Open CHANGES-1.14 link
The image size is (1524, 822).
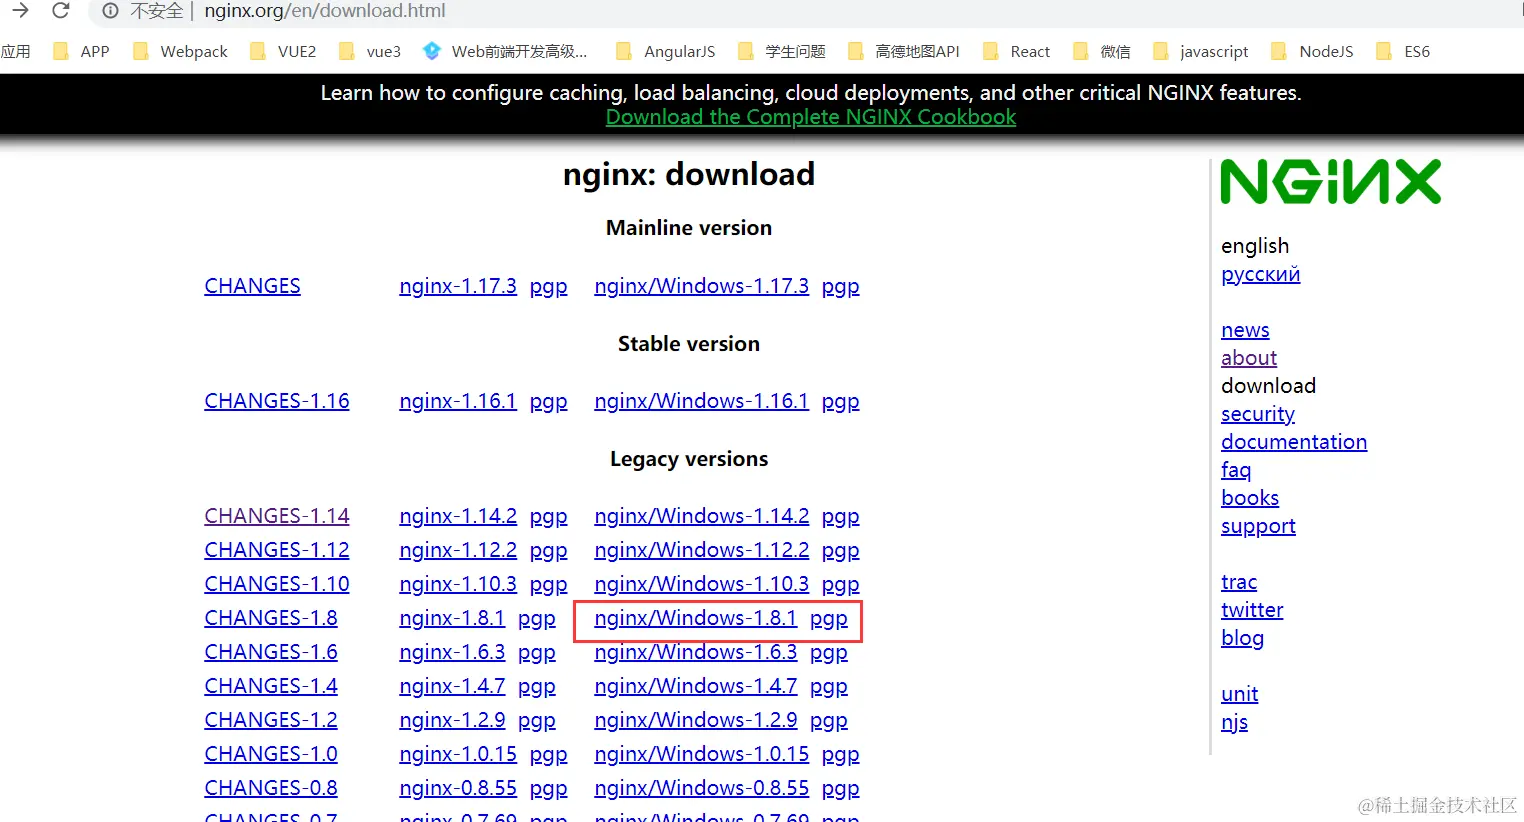[277, 516]
